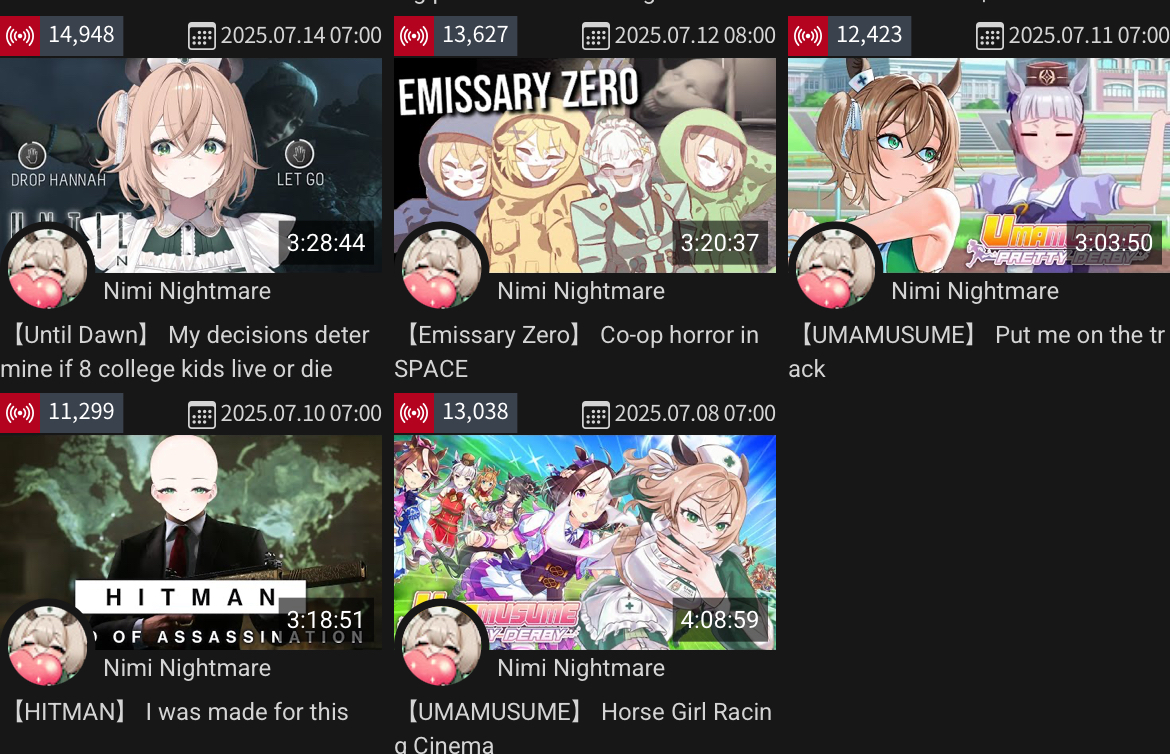The height and width of the screenshot is (754, 1170).
Task: Click the live icon beside 12,423 viewers
Action: point(807,36)
